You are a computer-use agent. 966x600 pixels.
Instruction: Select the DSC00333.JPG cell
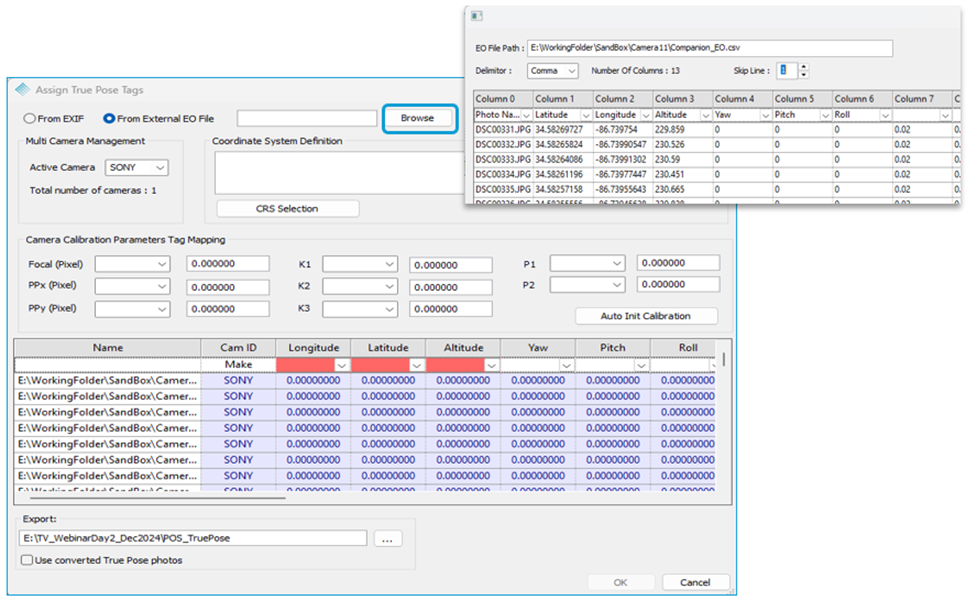click(x=503, y=160)
